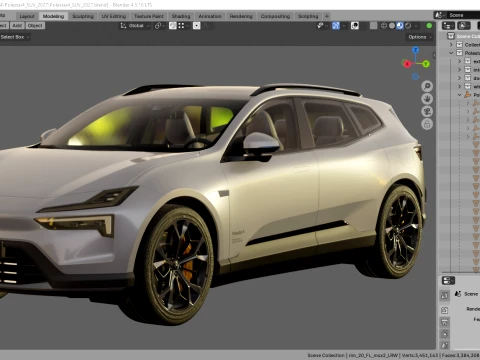Open the Output properties tab
Viewport: 480px width, 360px height.
(x=444, y=322)
